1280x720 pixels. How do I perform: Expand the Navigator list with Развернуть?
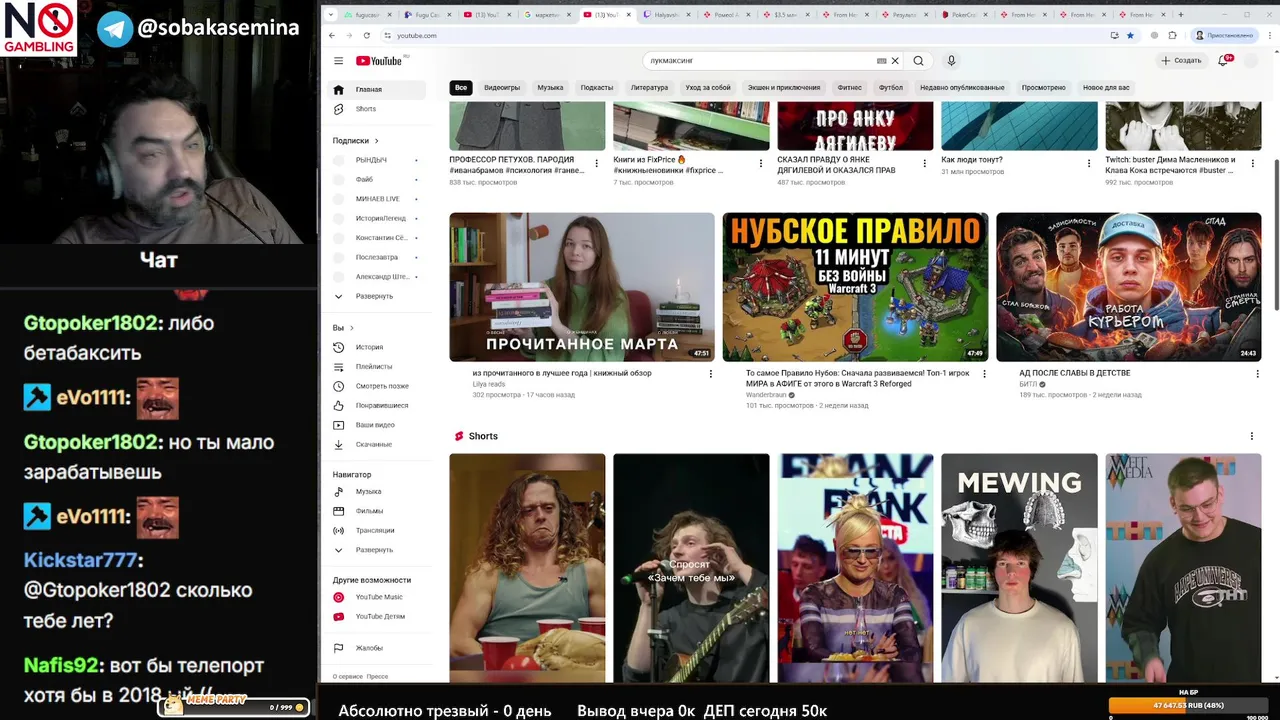tap(378, 550)
